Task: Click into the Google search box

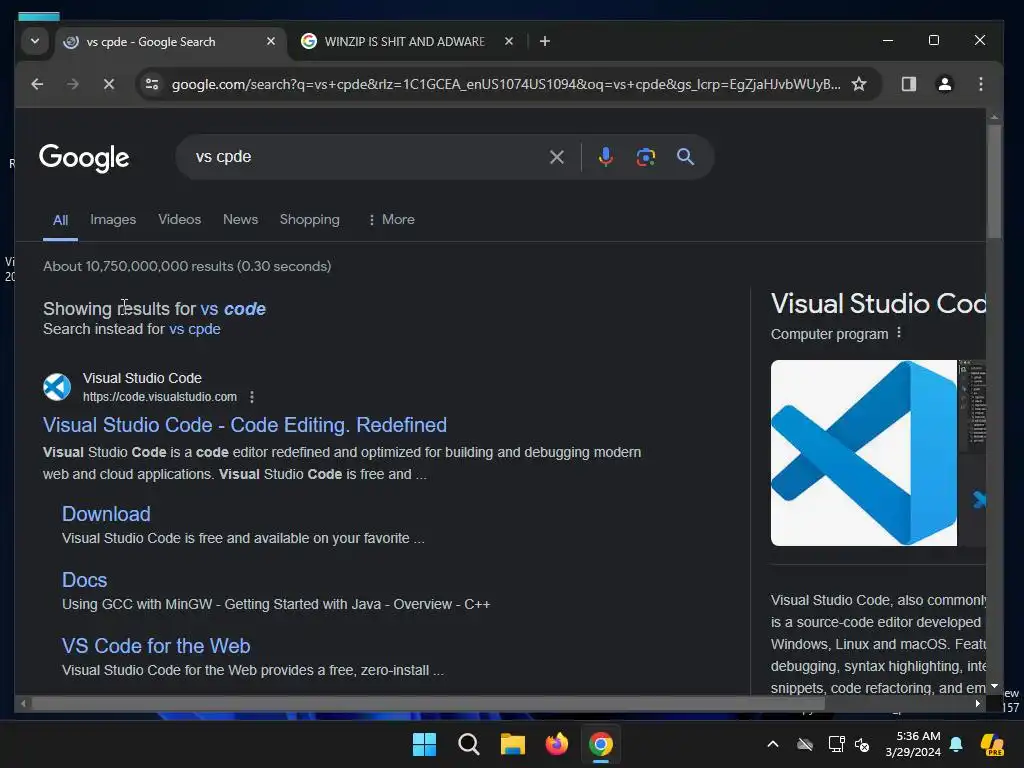Action: click(x=366, y=157)
